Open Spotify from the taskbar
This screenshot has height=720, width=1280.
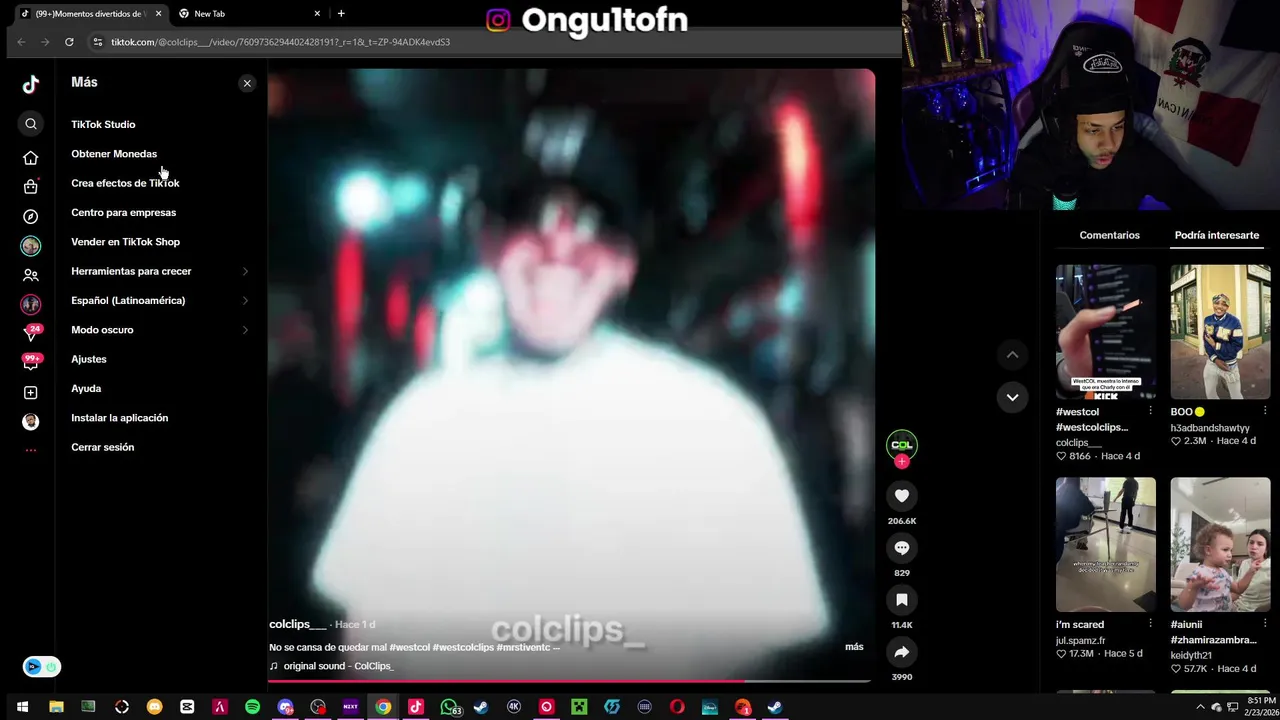coord(252,707)
